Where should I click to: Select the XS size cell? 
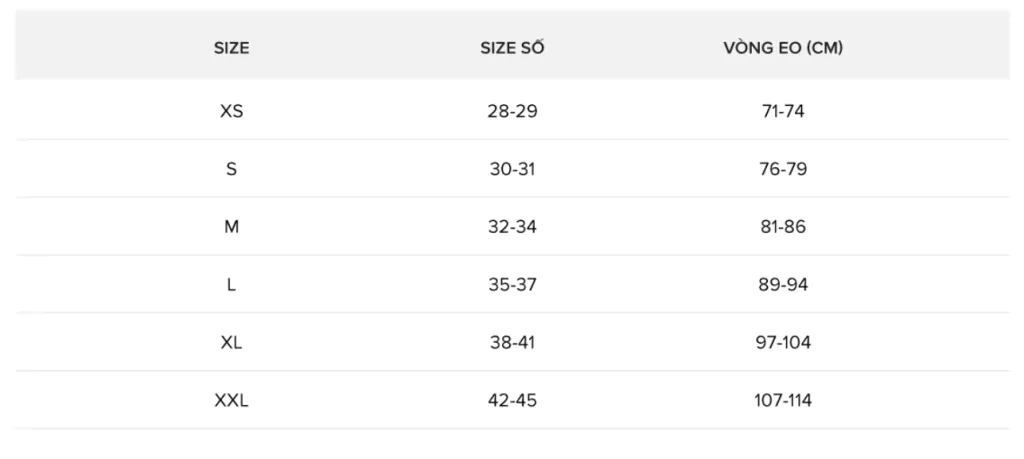pos(231,112)
